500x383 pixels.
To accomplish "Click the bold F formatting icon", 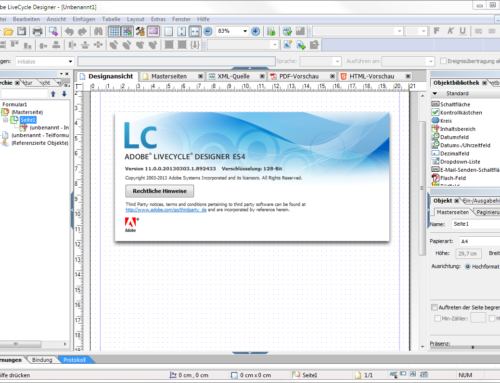I will (x=436, y=31).
